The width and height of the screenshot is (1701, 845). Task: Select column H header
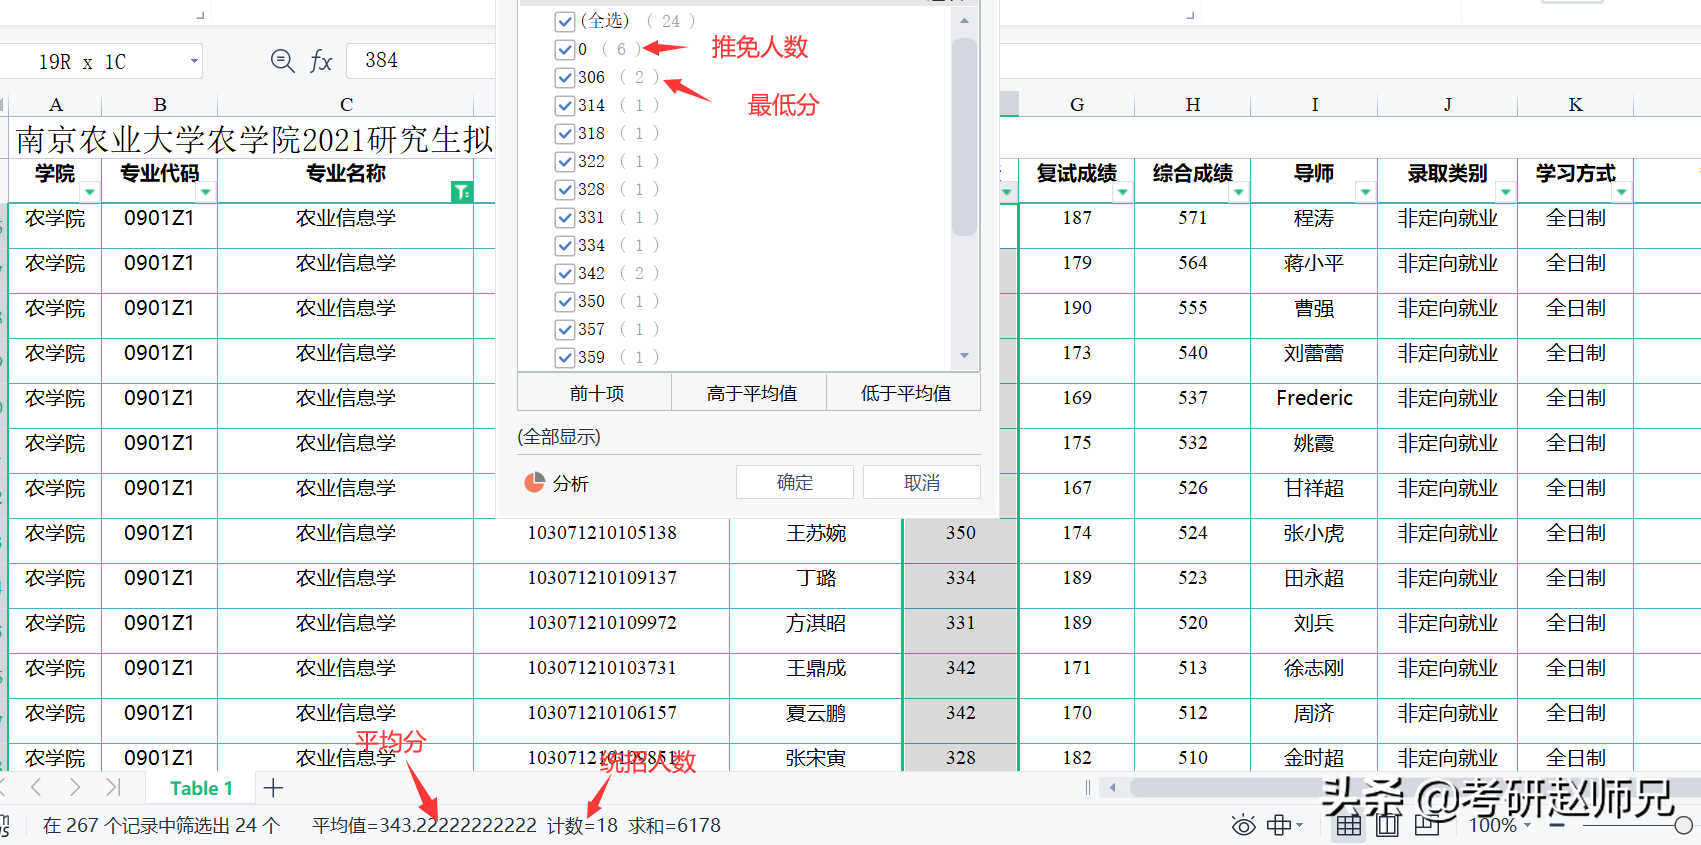1193,104
